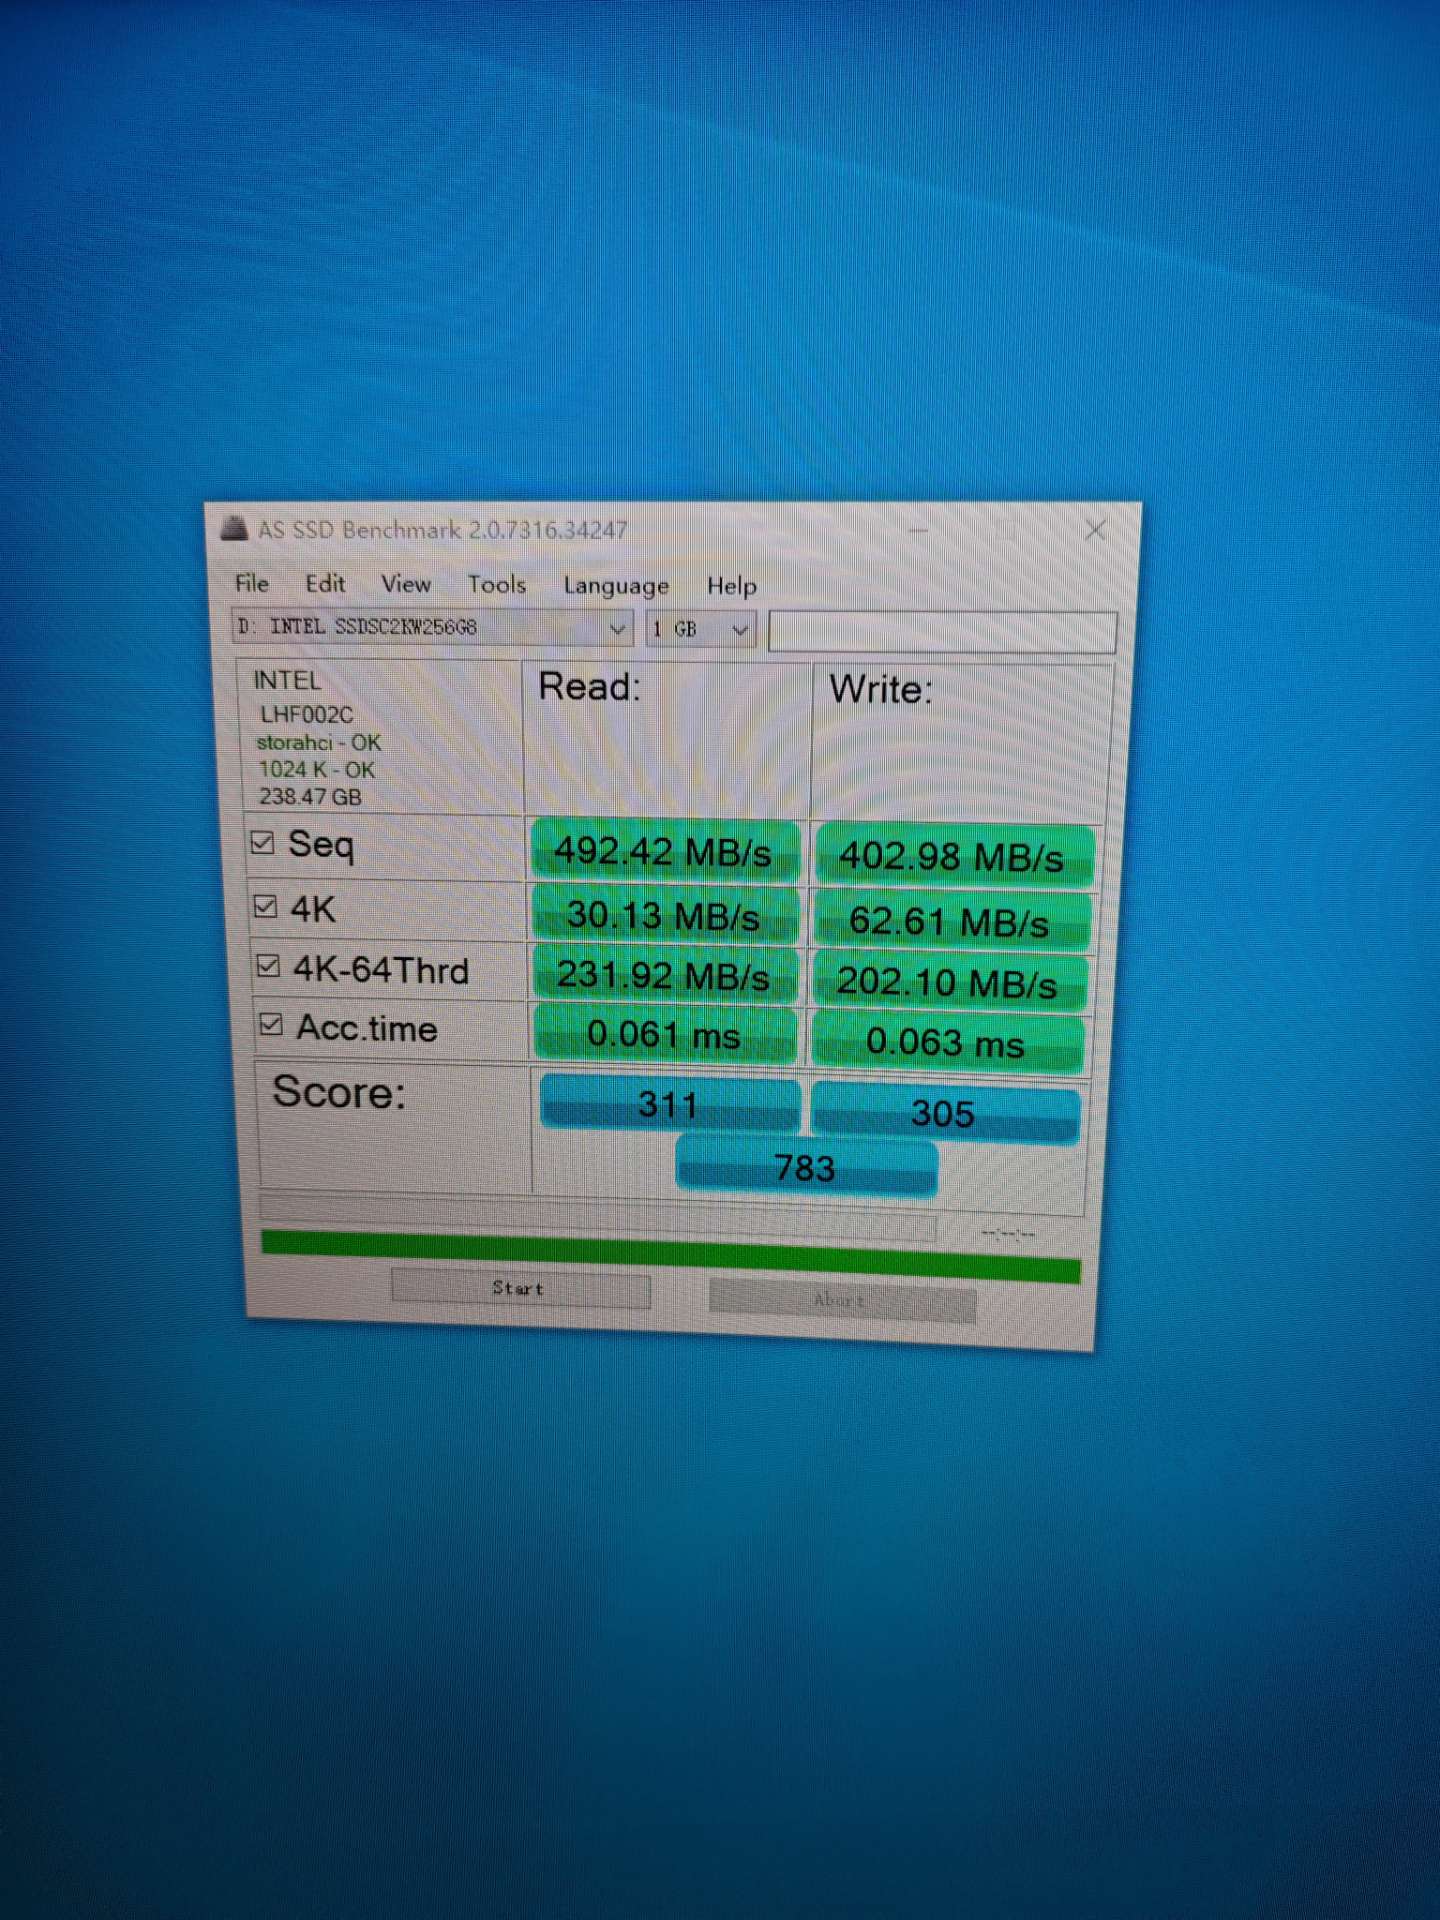Open the File menu

pyautogui.click(x=252, y=583)
